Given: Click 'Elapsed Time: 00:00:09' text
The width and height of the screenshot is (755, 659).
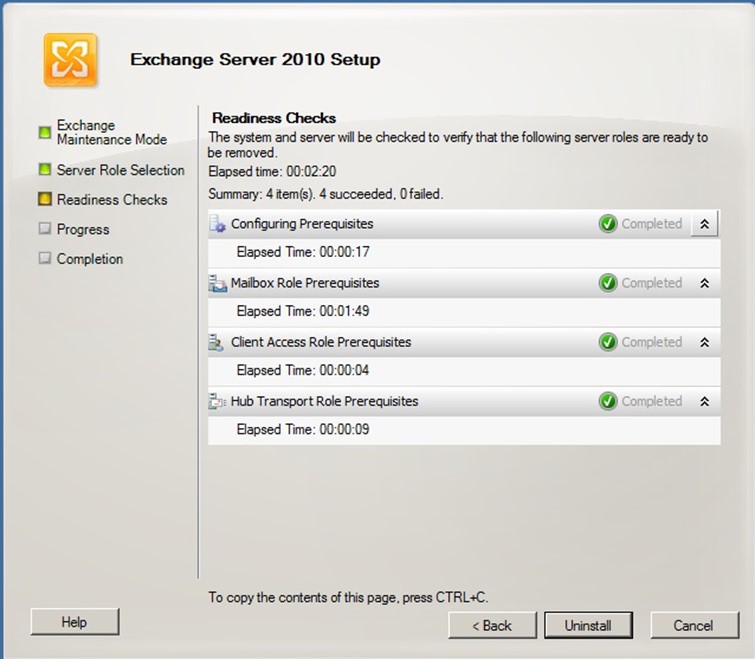Looking at the screenshot, I should 303,429.
